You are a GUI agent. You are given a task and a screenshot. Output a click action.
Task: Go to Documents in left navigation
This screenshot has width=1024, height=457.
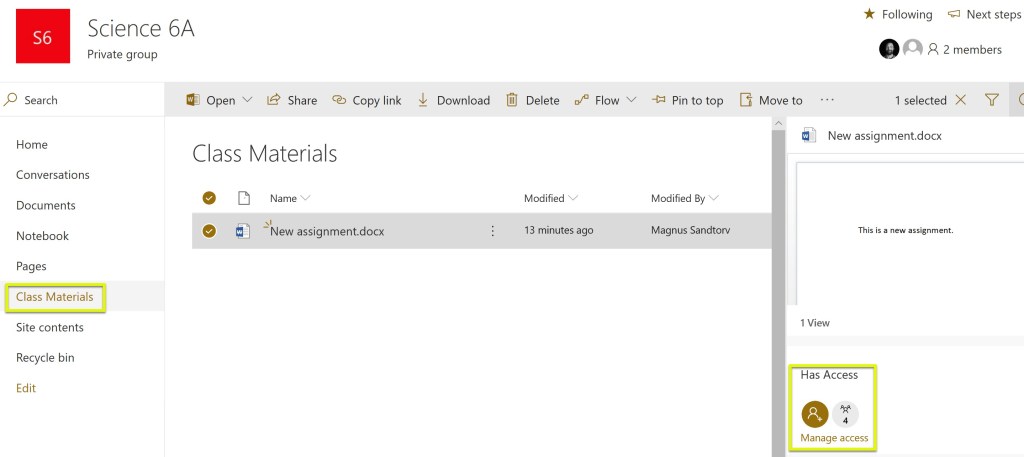pos(46,205)
